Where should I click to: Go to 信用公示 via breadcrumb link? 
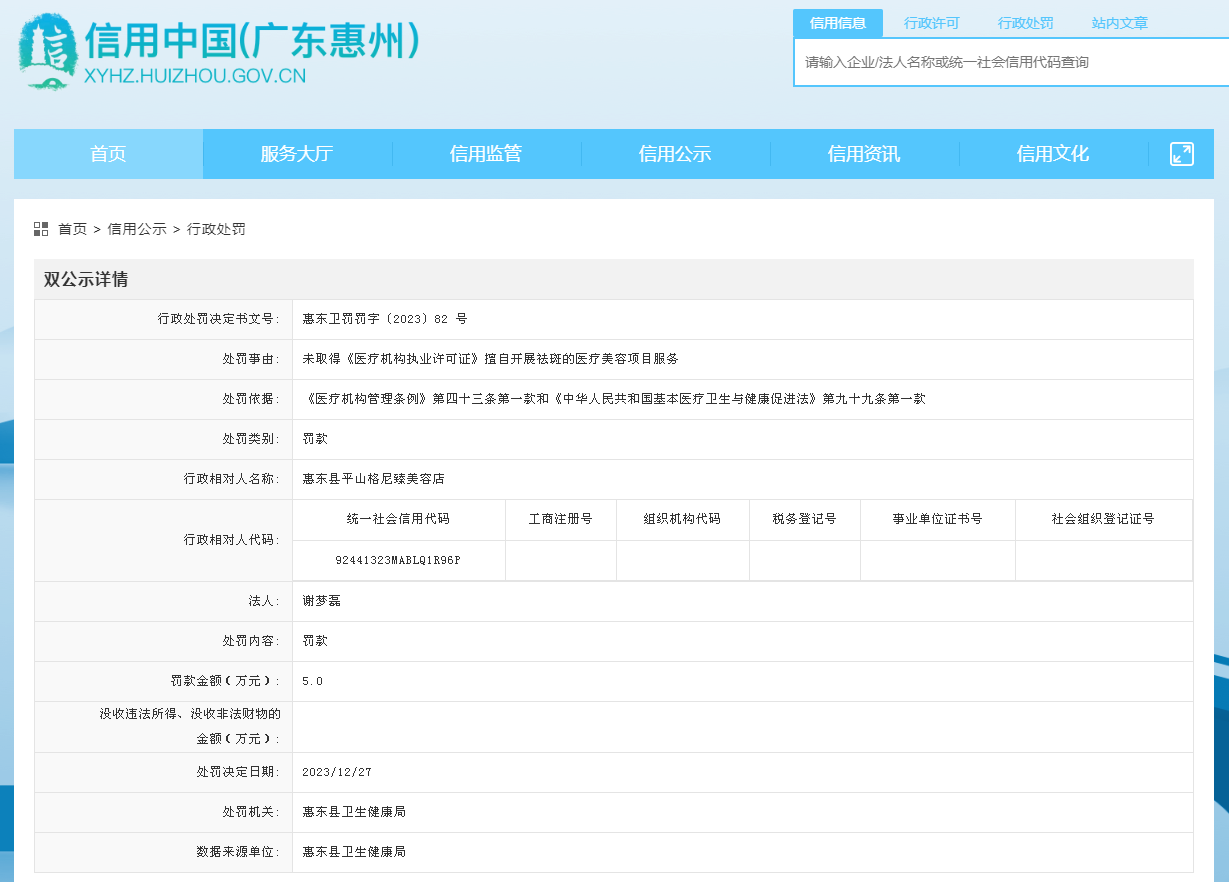point(137,229)
